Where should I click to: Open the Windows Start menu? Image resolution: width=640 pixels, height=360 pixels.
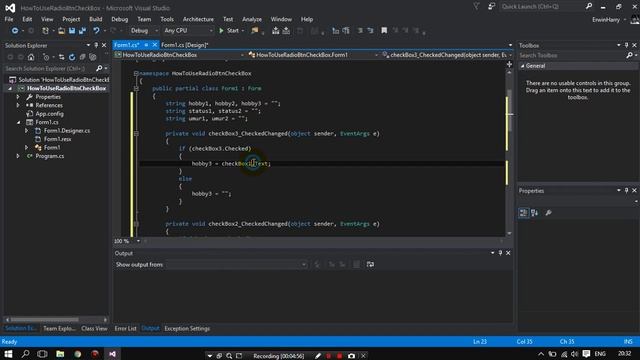coord(8,354)
